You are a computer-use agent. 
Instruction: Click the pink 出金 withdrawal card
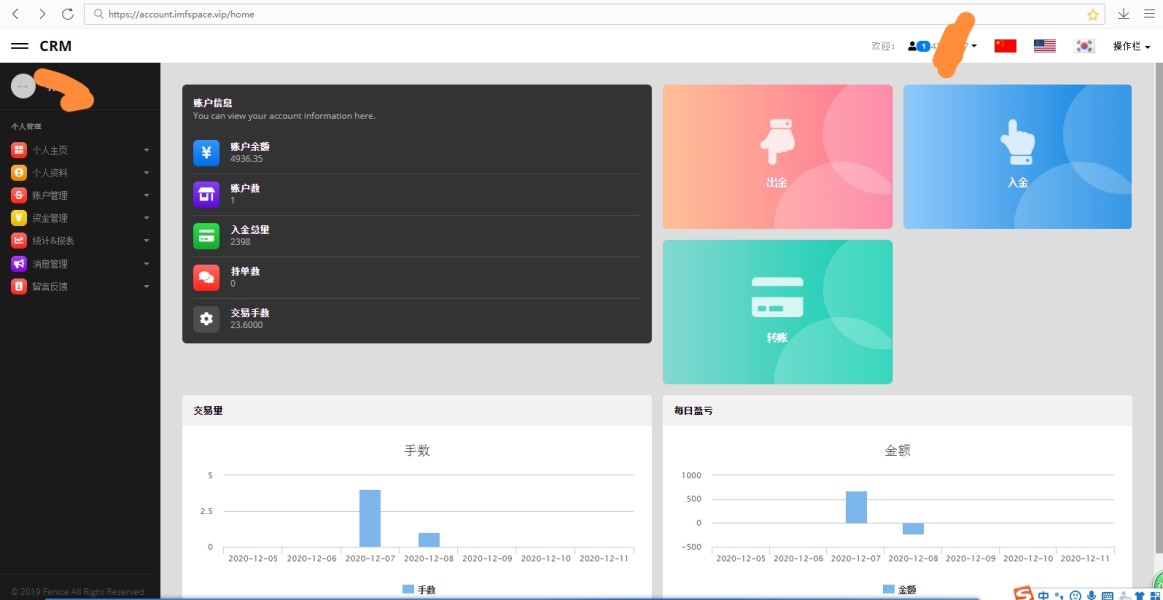pos(777,157)
